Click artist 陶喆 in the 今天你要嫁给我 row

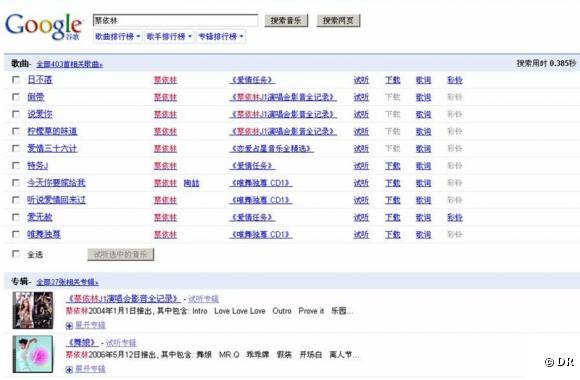pos(191,183)
